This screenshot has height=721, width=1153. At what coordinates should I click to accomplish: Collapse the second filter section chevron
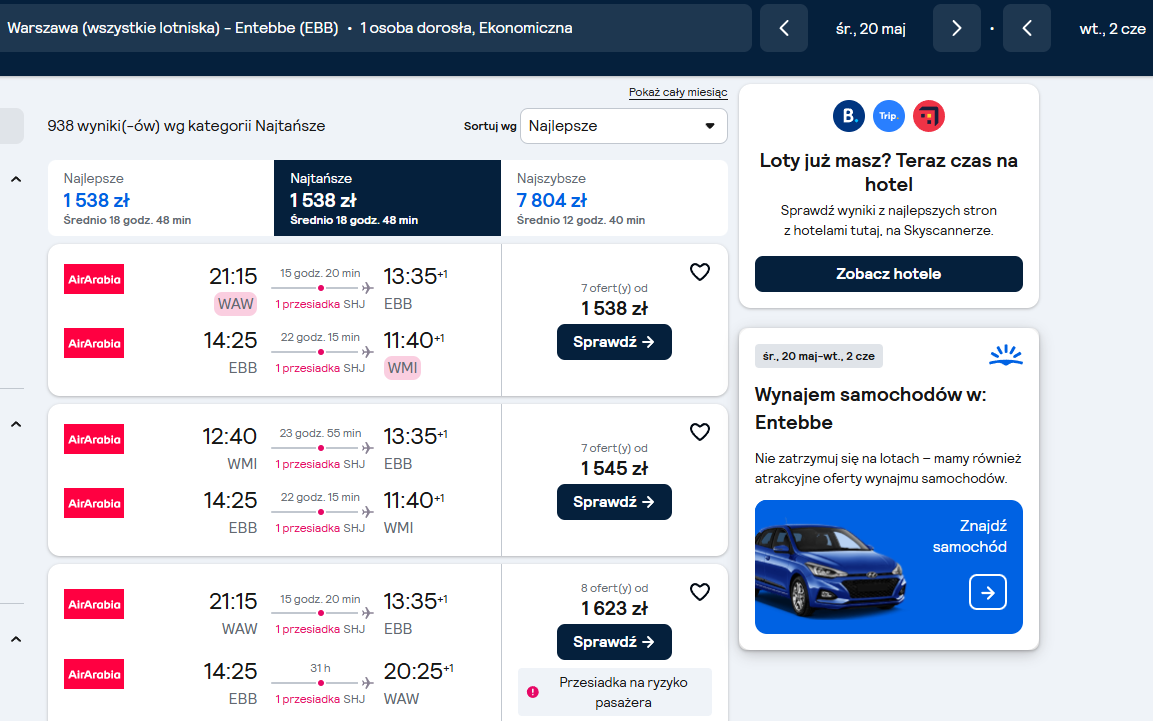[16, 424]
